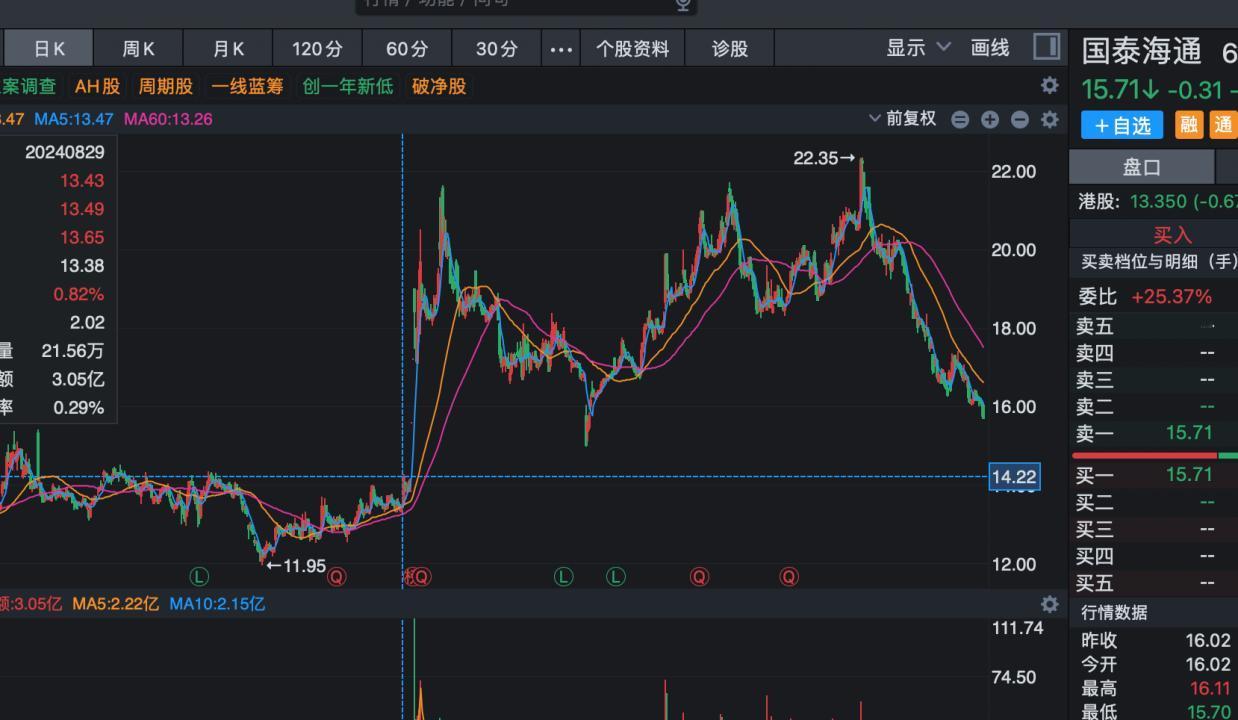
Task: Click the 破净股 tag
Action: click(x=439, y=86)
